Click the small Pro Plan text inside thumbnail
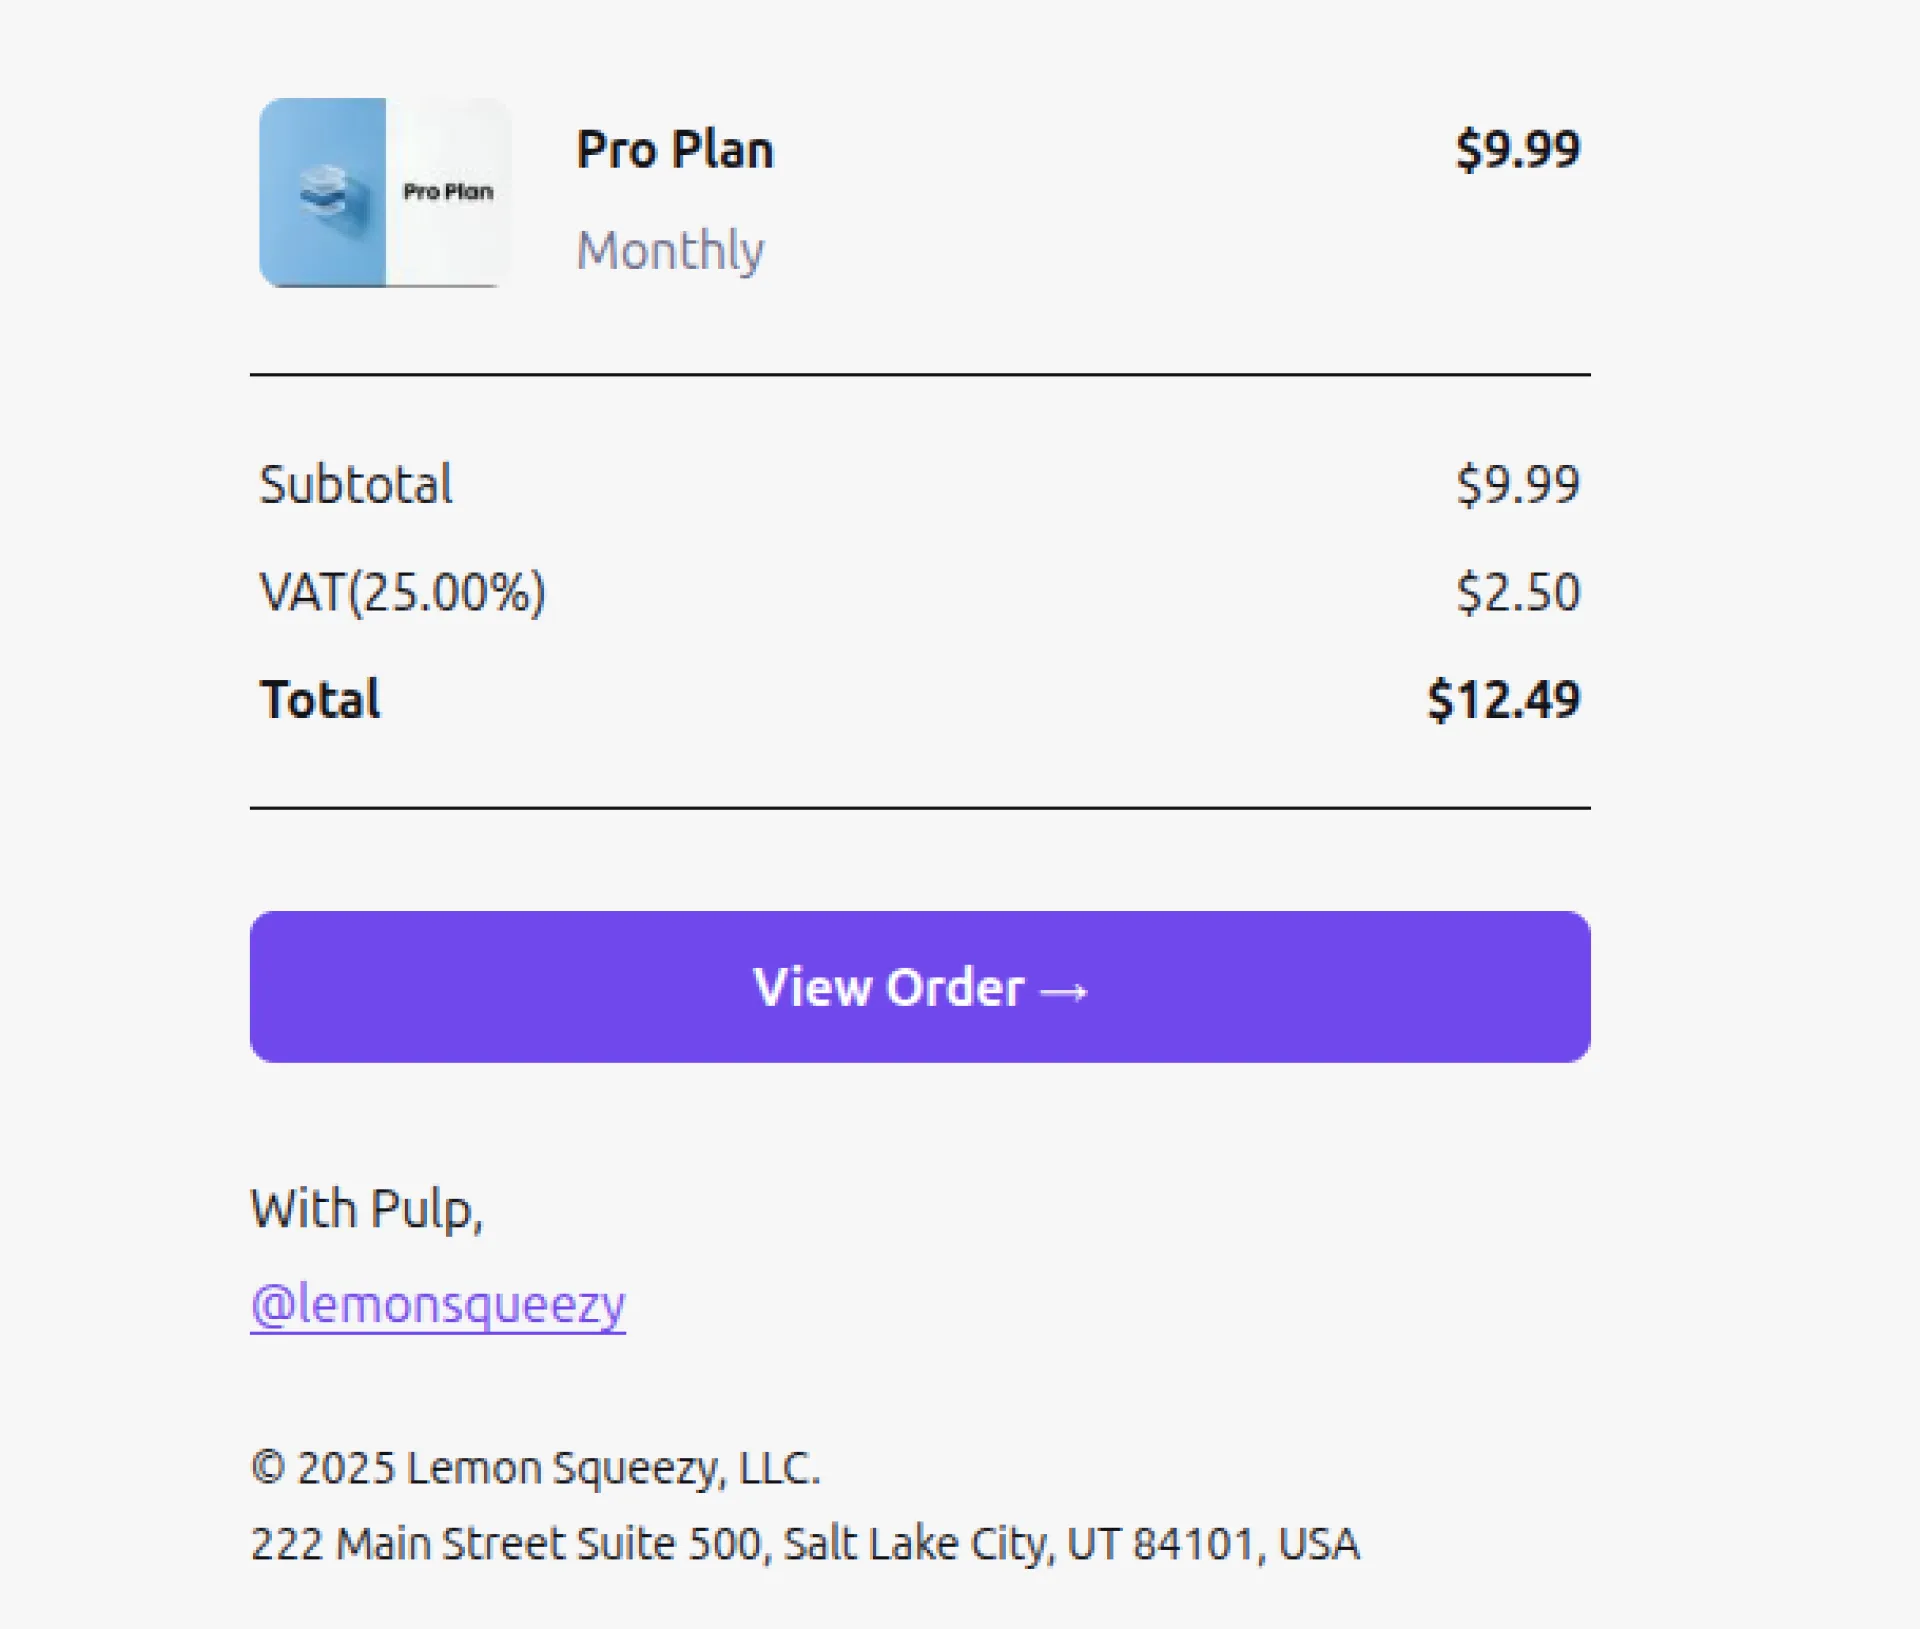The image size is (1920, 1629). pos(448,191)
